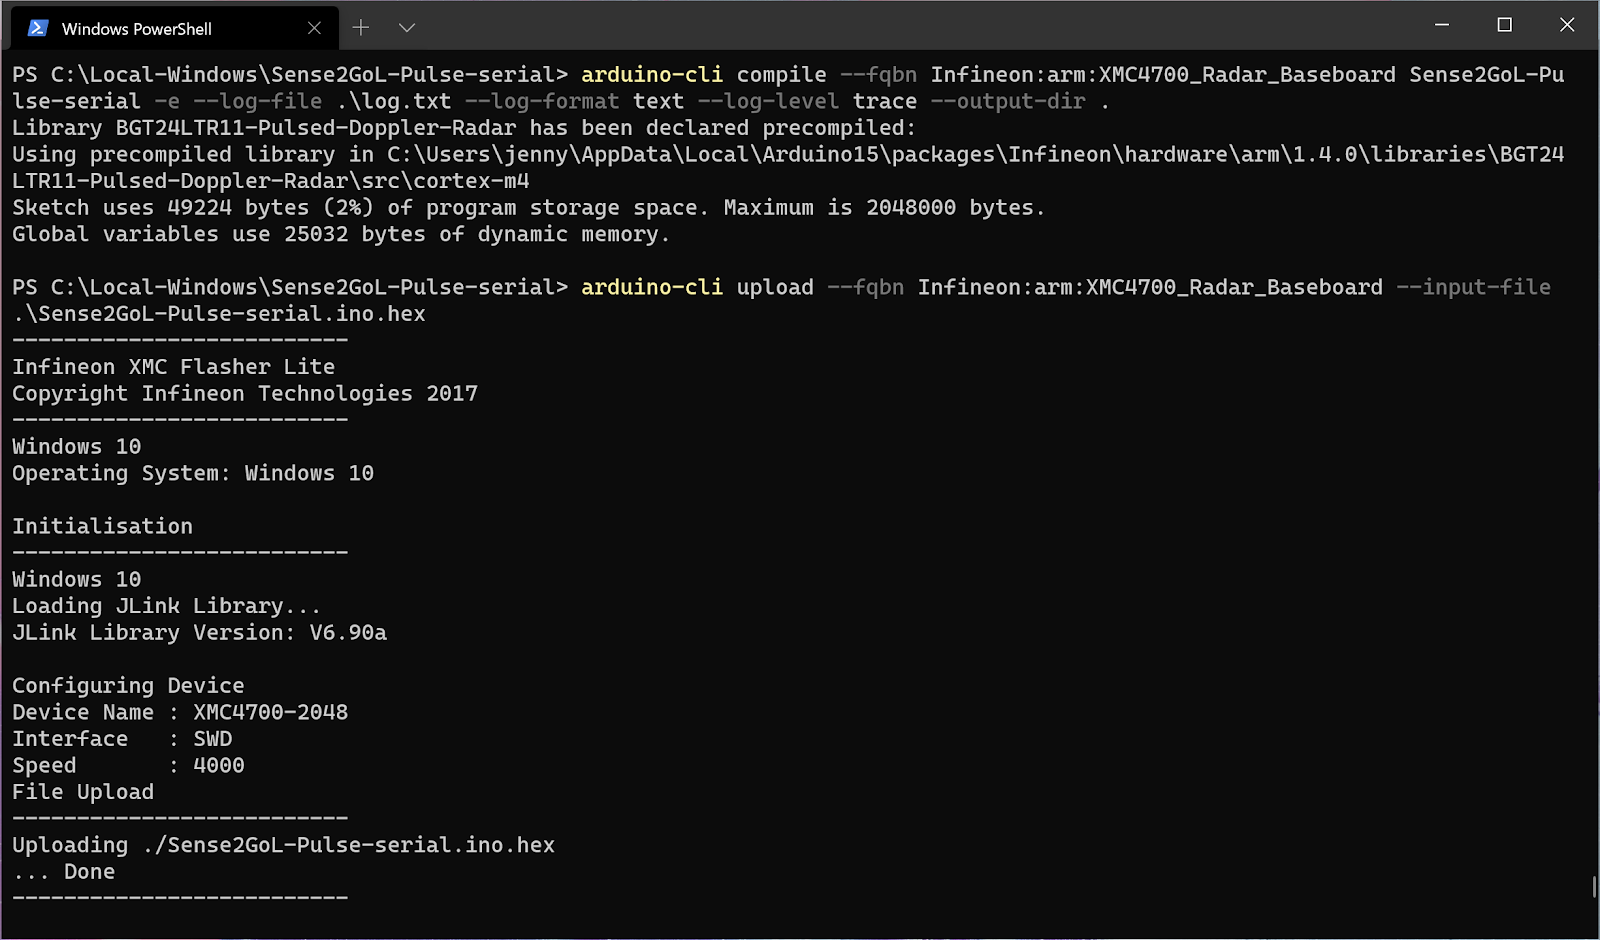Viewport: 1600px width, 940px height.
Task: Click the vertical scrollbar thumb at right edge
Action: click(1593, 887)
